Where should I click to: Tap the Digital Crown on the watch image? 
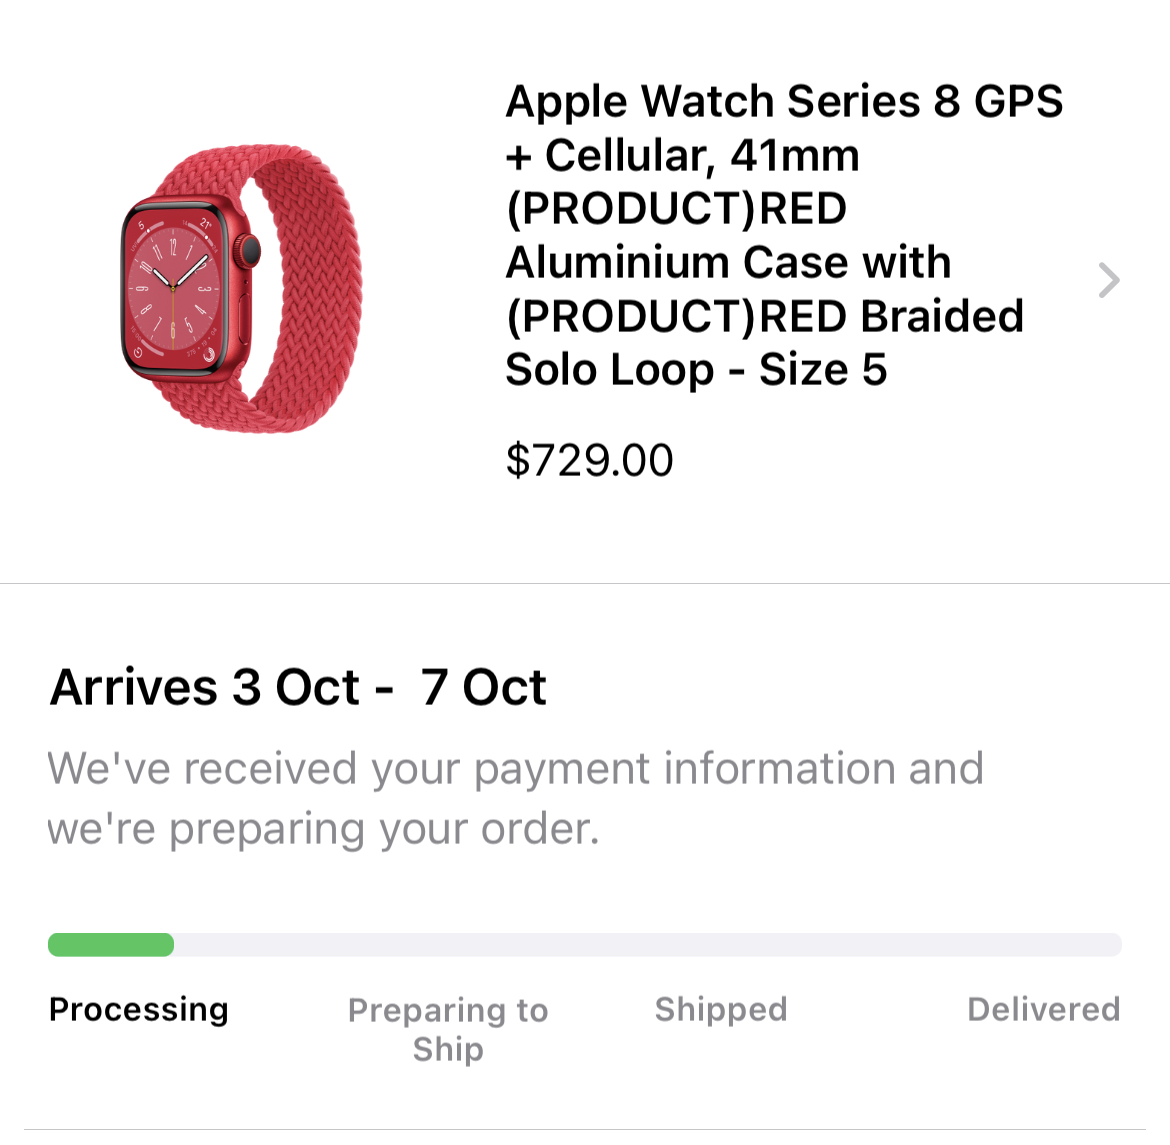click(x=248, y=250)
